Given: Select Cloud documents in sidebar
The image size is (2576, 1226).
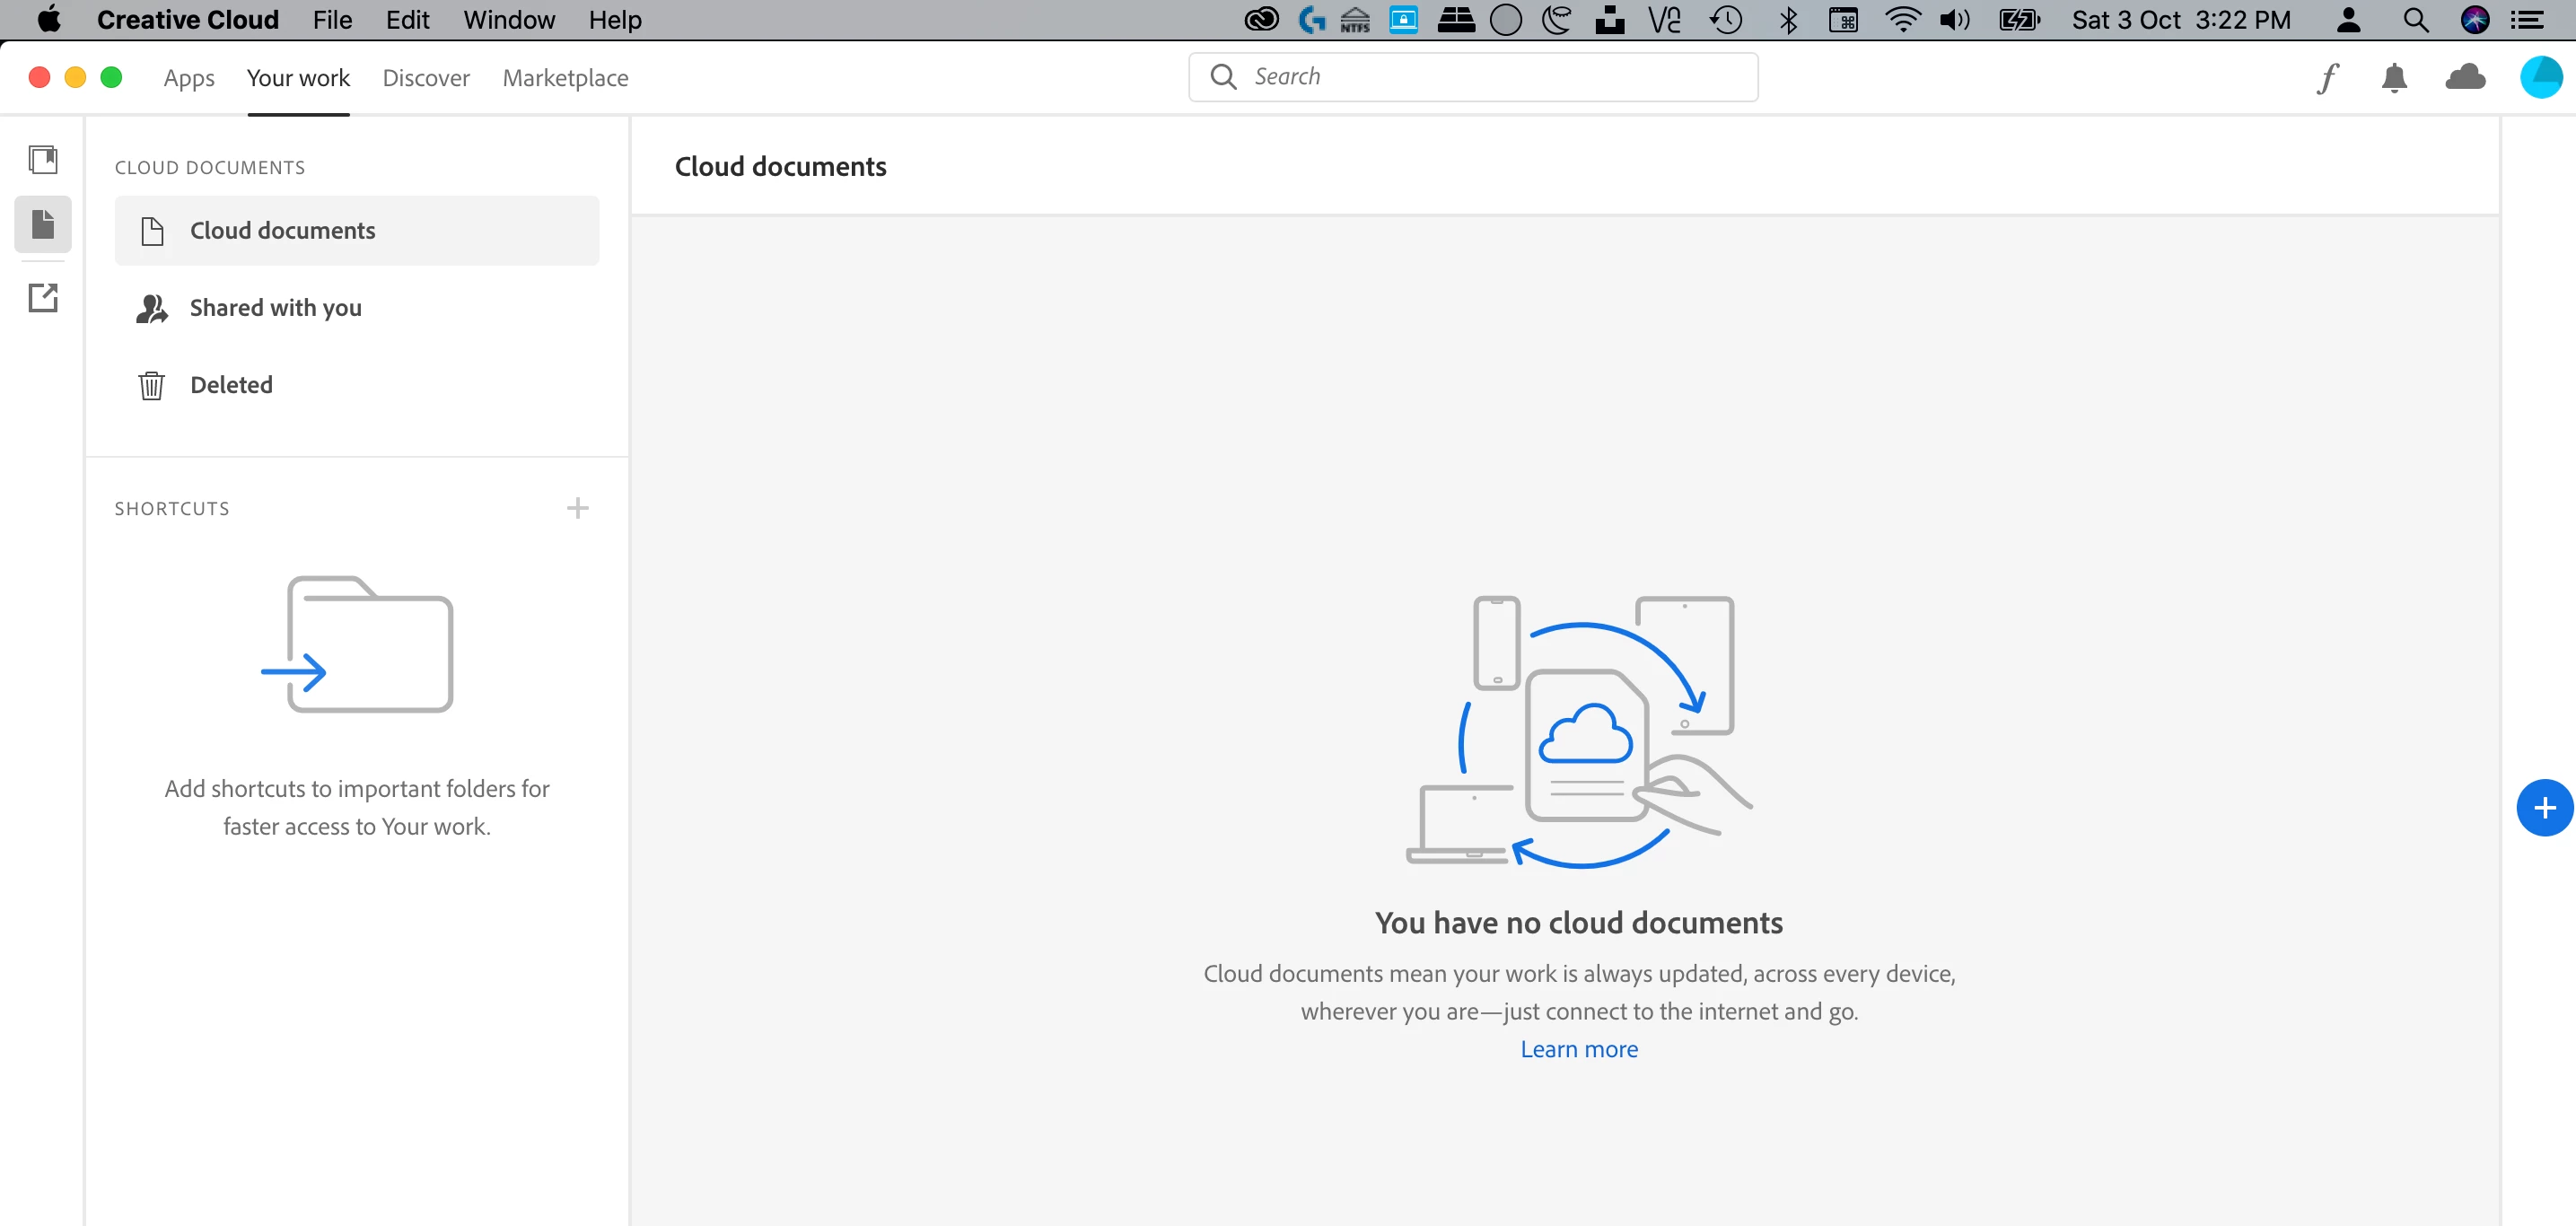Looking at the screenshot, I should coord(282,231).
